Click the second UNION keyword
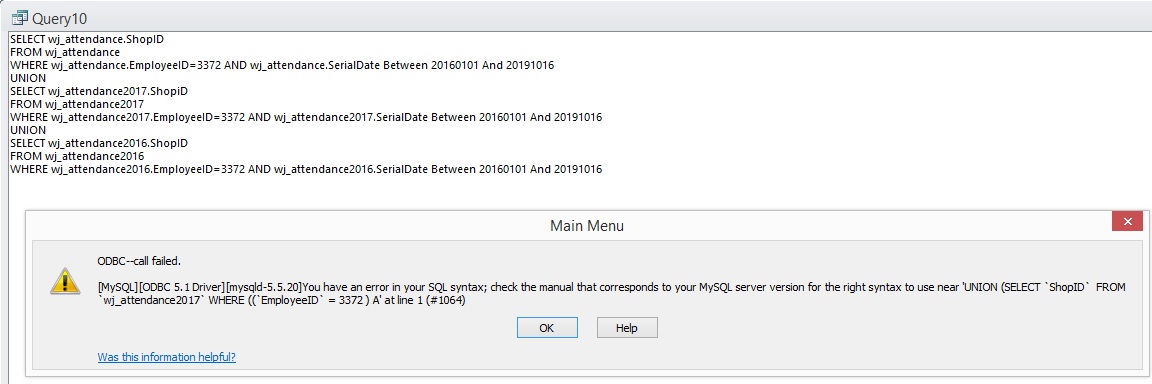This screenshot has height=384, width=1152. point(27,131)
